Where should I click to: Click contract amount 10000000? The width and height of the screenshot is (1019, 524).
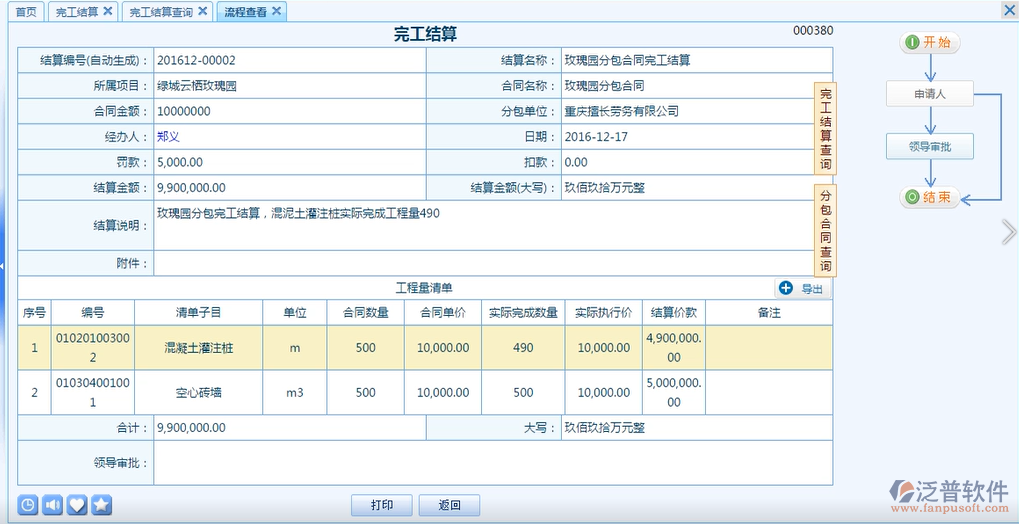[x=184, y=111]
